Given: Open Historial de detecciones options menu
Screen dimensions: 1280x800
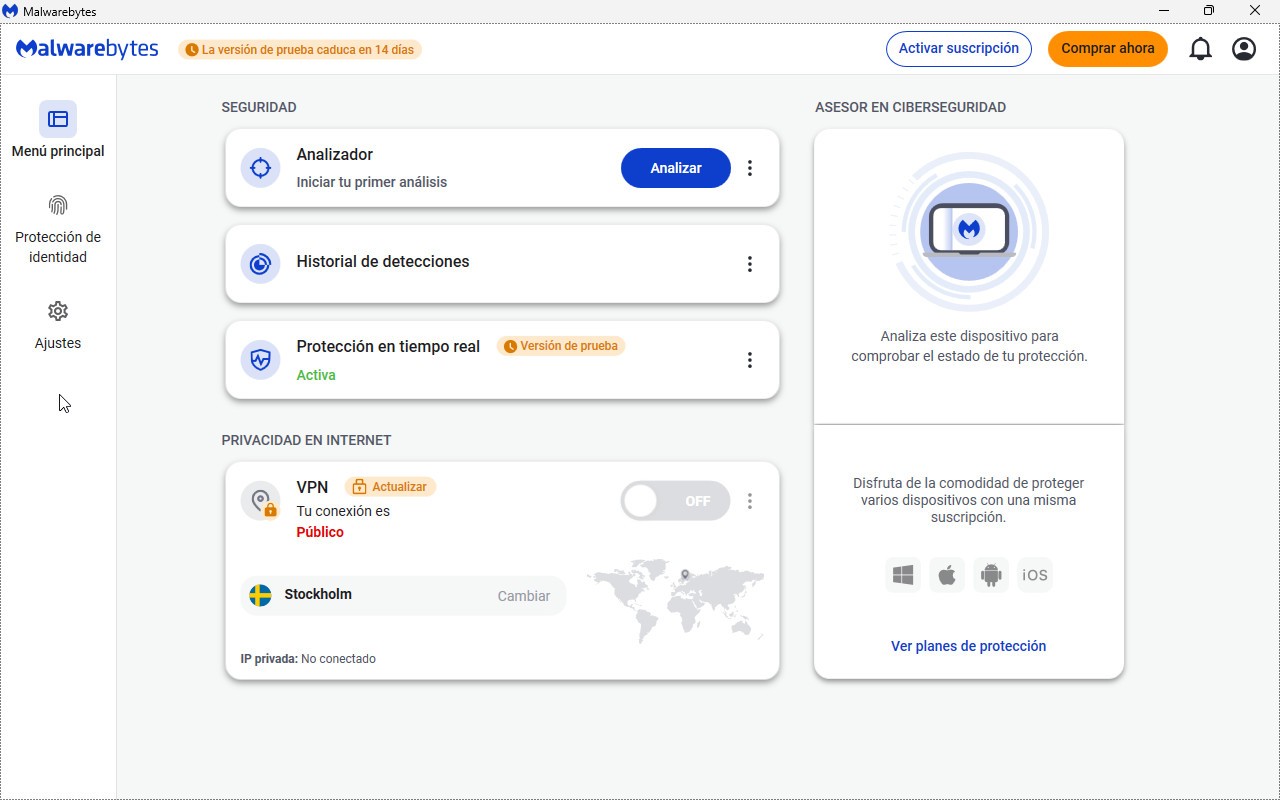Looking at the screenshot, I should pyautogui.click(x=750, y=264).
